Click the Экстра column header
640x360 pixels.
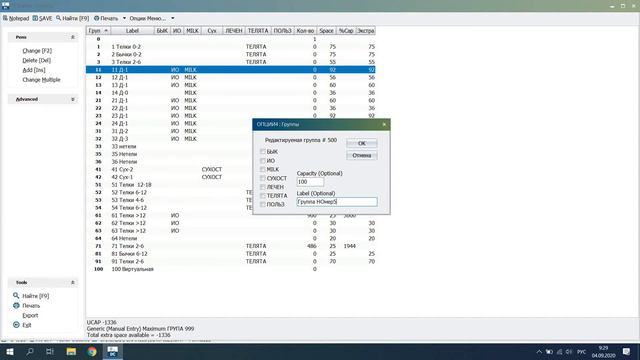tap(365, 31)
